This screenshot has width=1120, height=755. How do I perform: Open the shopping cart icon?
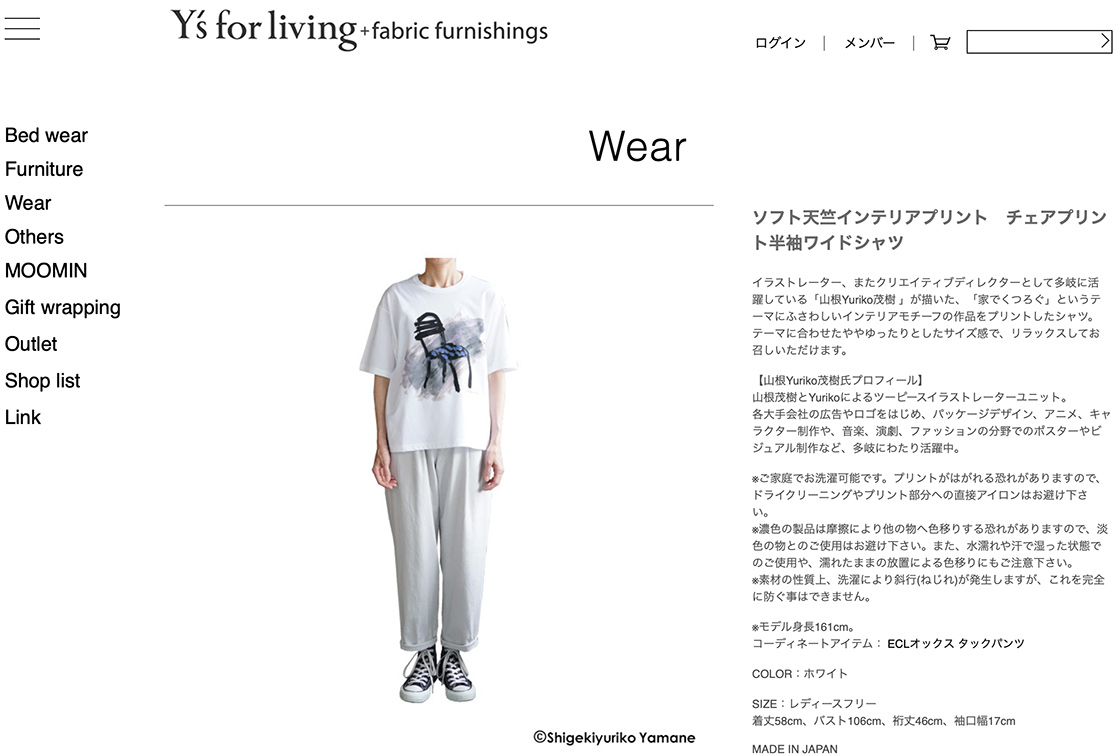(940, 43)
